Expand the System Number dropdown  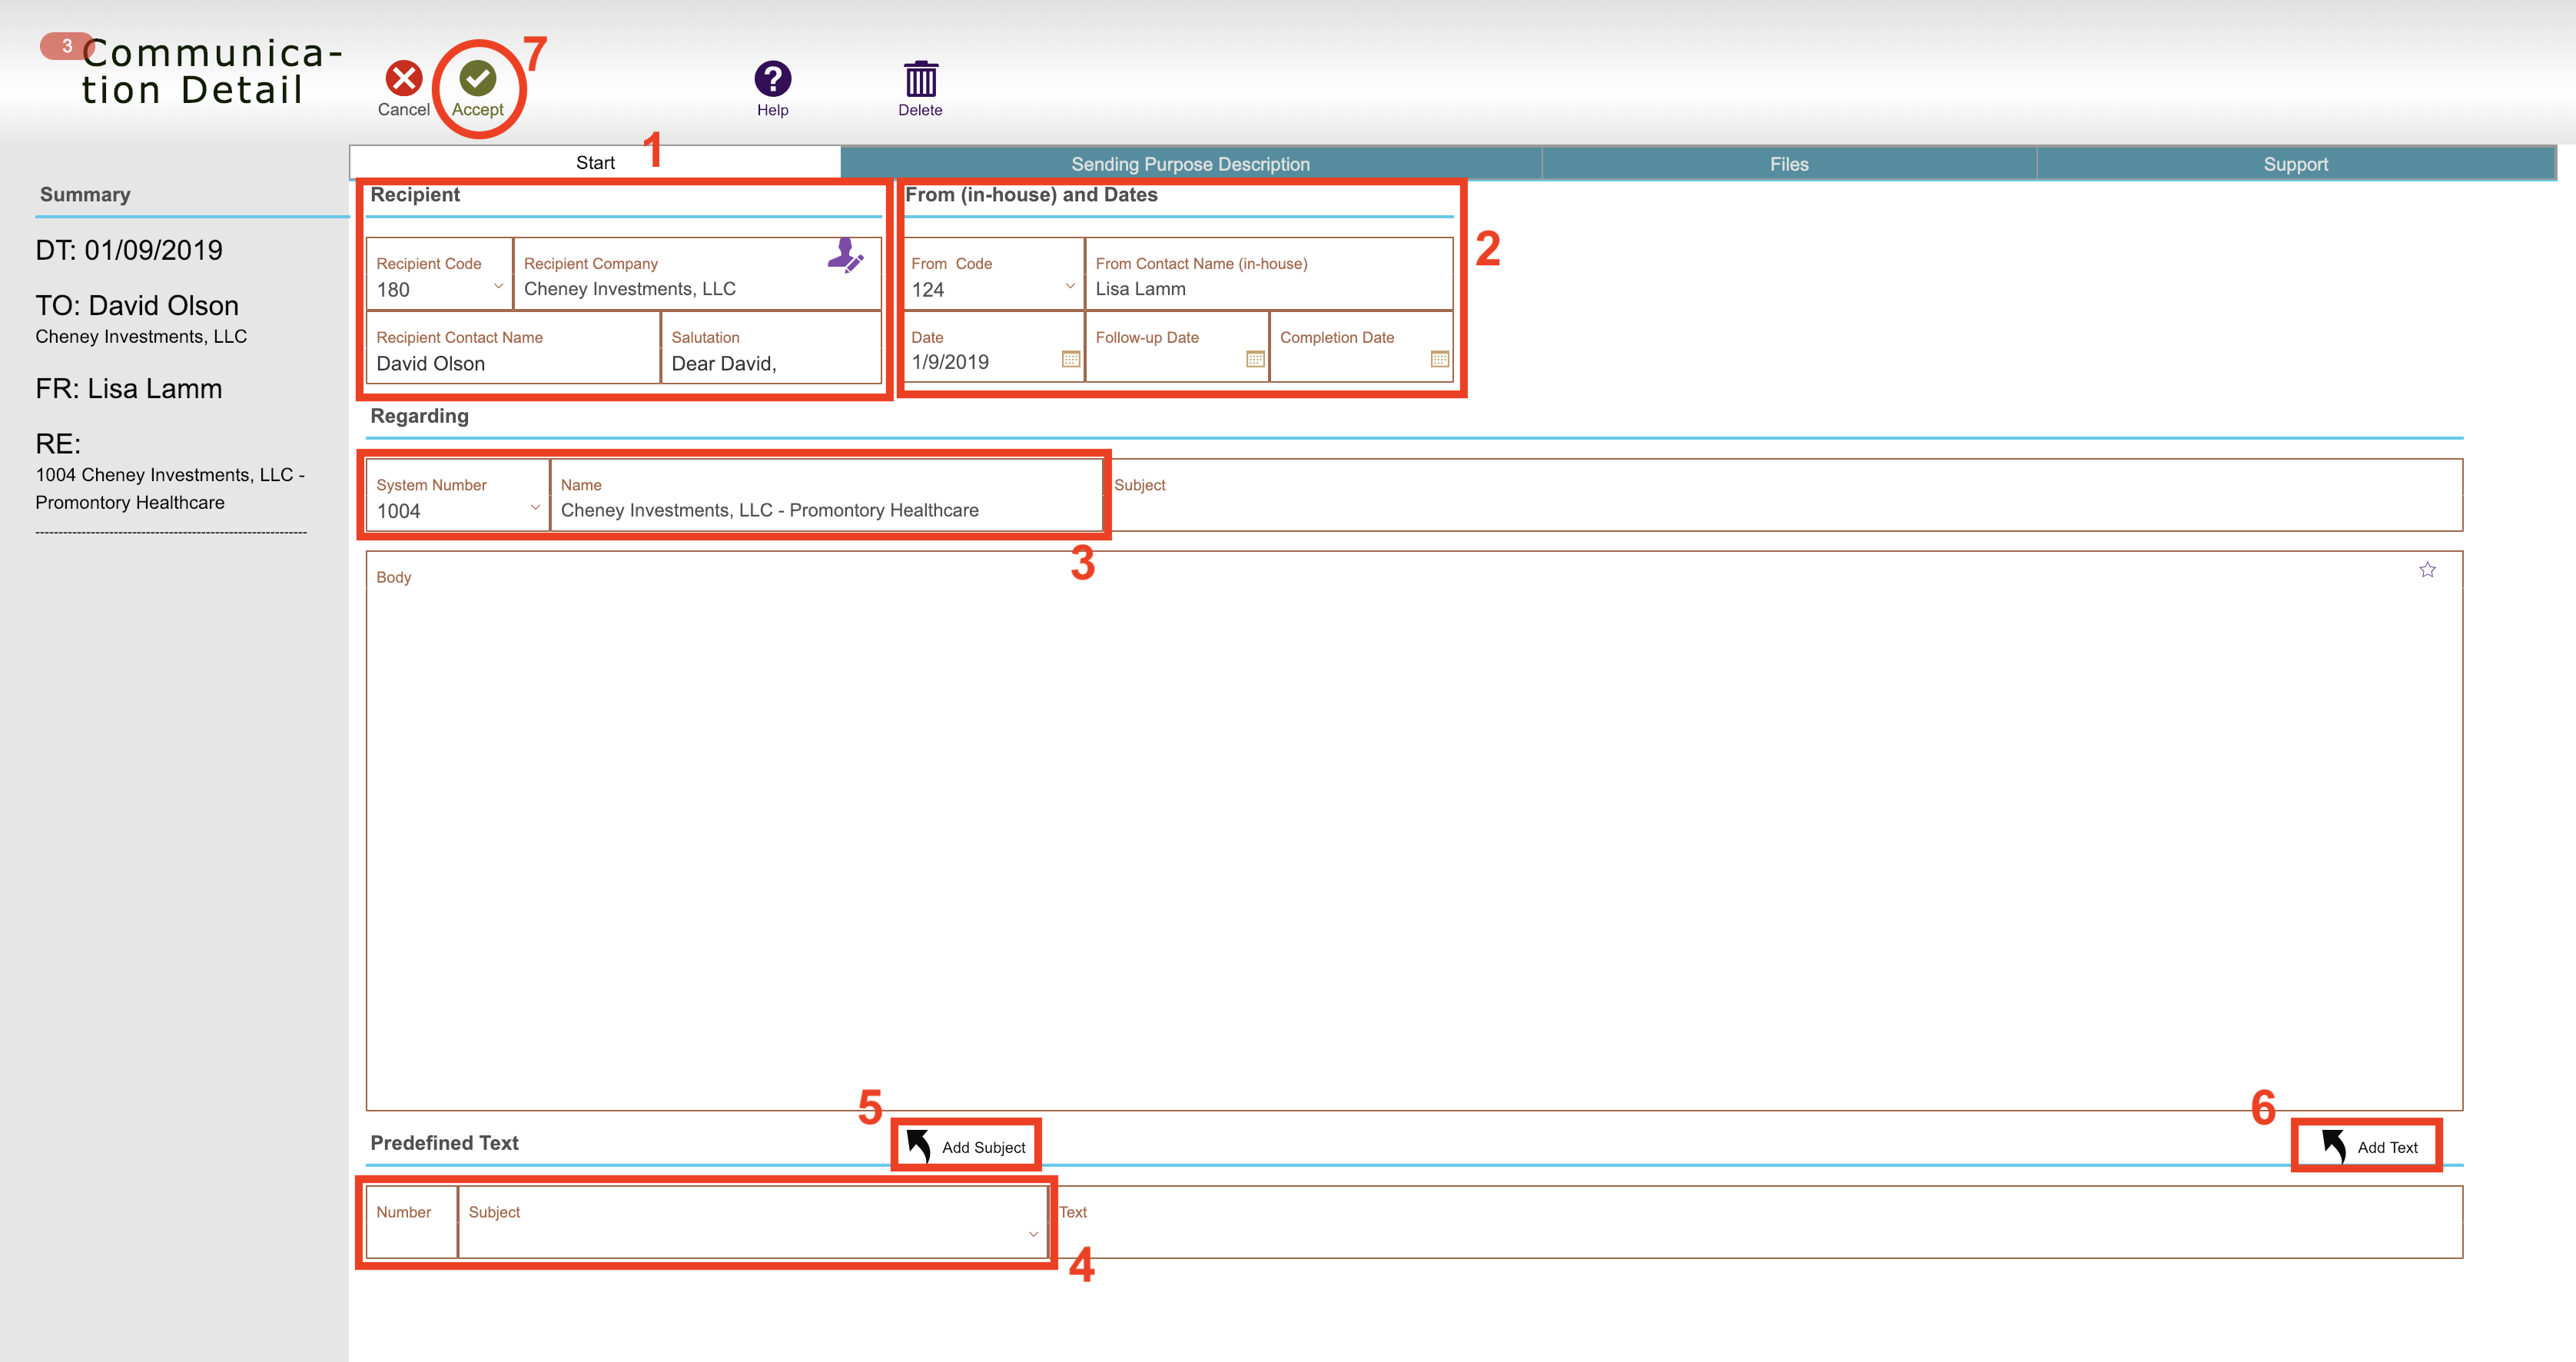[535, 508]
